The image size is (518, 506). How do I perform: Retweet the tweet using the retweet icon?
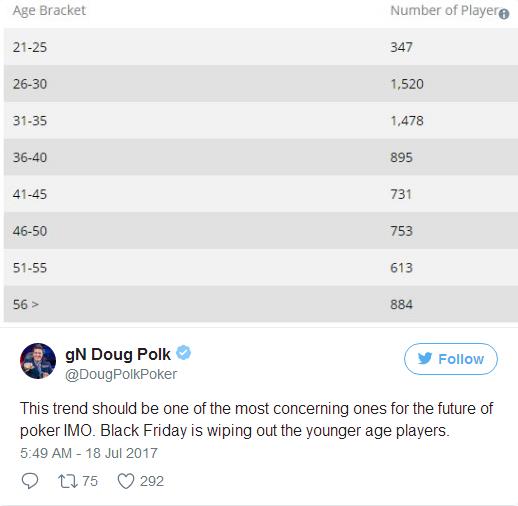coord(68,481)
